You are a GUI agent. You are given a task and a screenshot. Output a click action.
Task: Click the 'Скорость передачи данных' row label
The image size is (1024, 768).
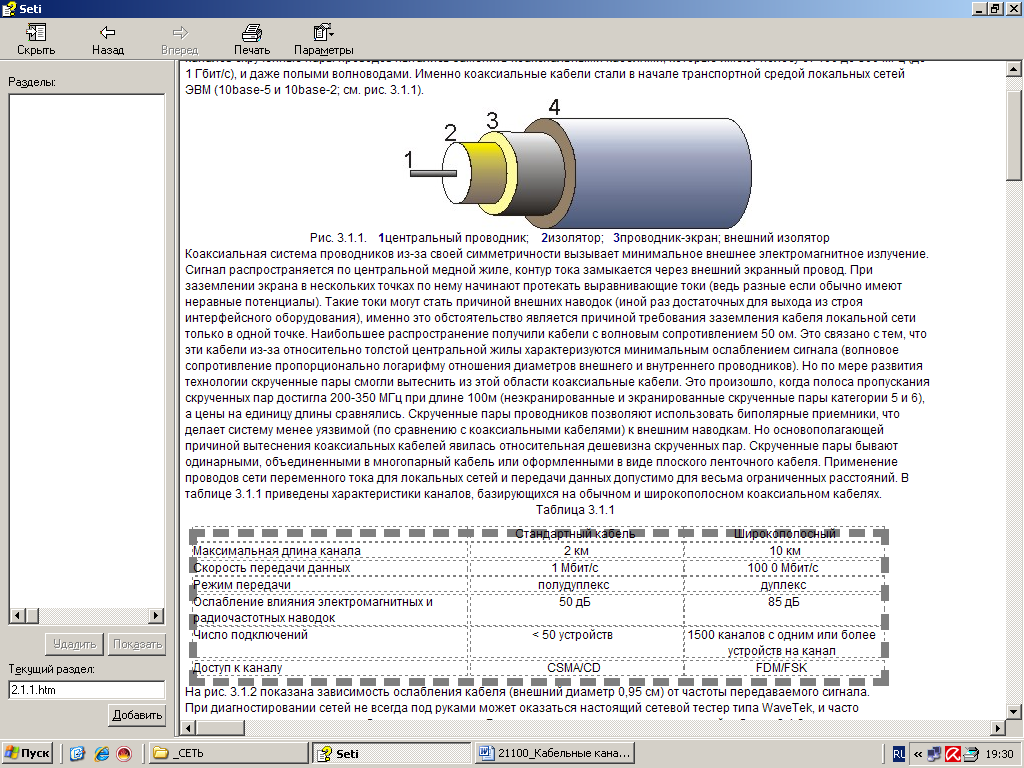tap(272, 568)
